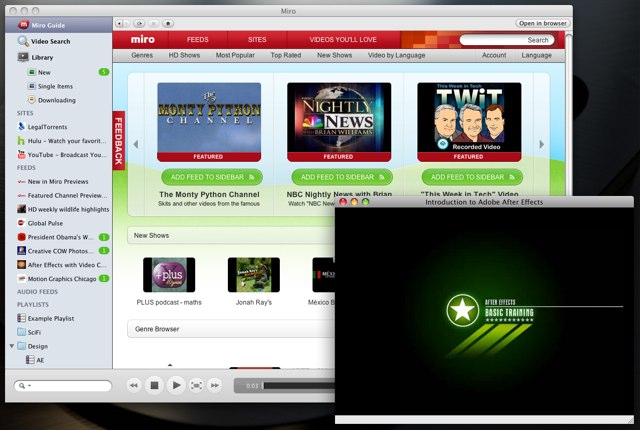Open Top Rated page
Screen dimensions: 640x430
[286, 55]
